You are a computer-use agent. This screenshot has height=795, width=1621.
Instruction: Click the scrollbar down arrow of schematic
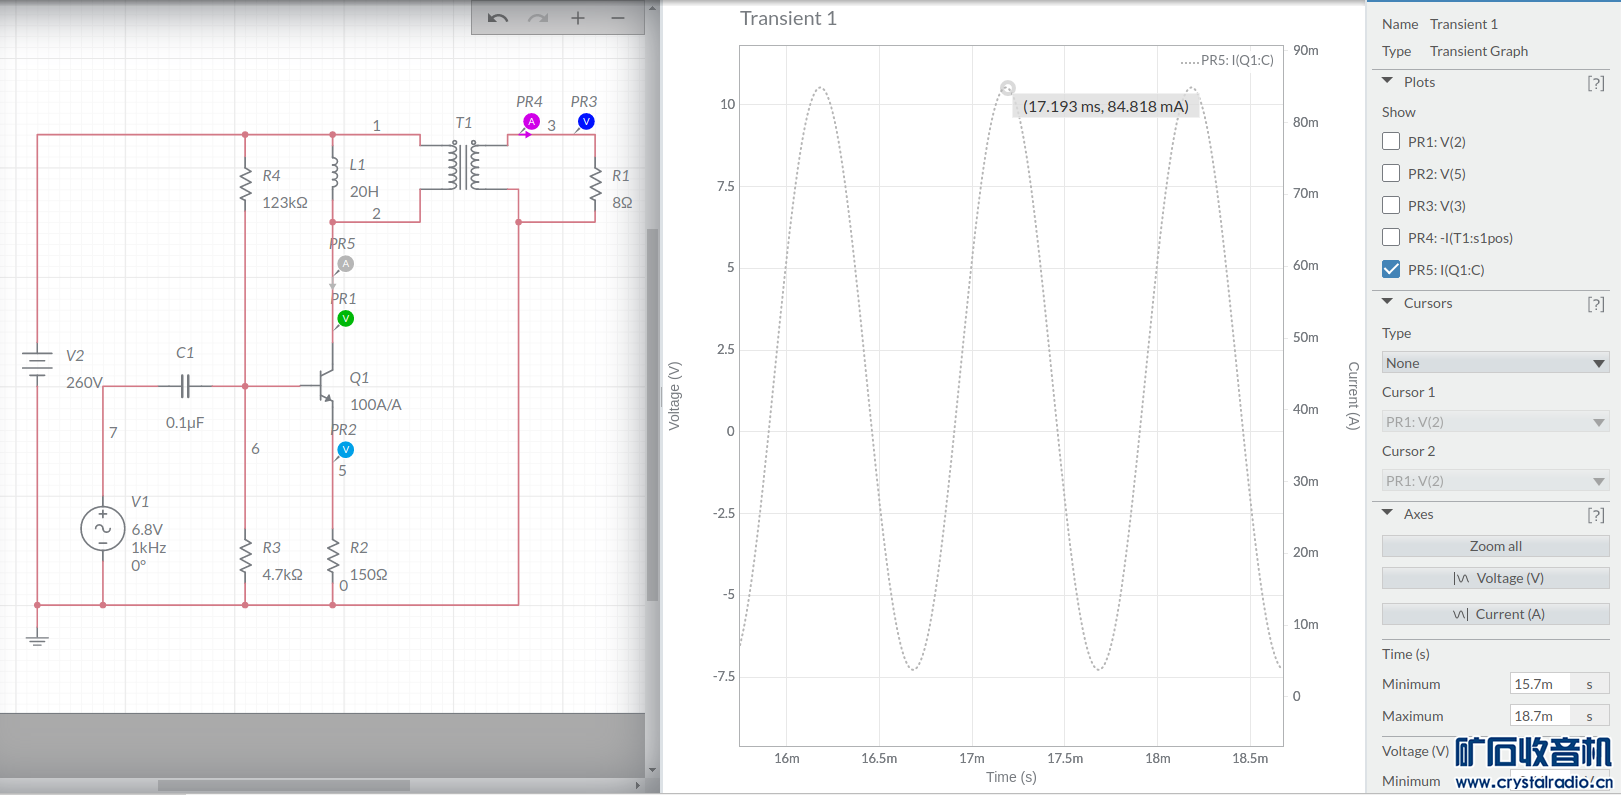tap(653, 770)
